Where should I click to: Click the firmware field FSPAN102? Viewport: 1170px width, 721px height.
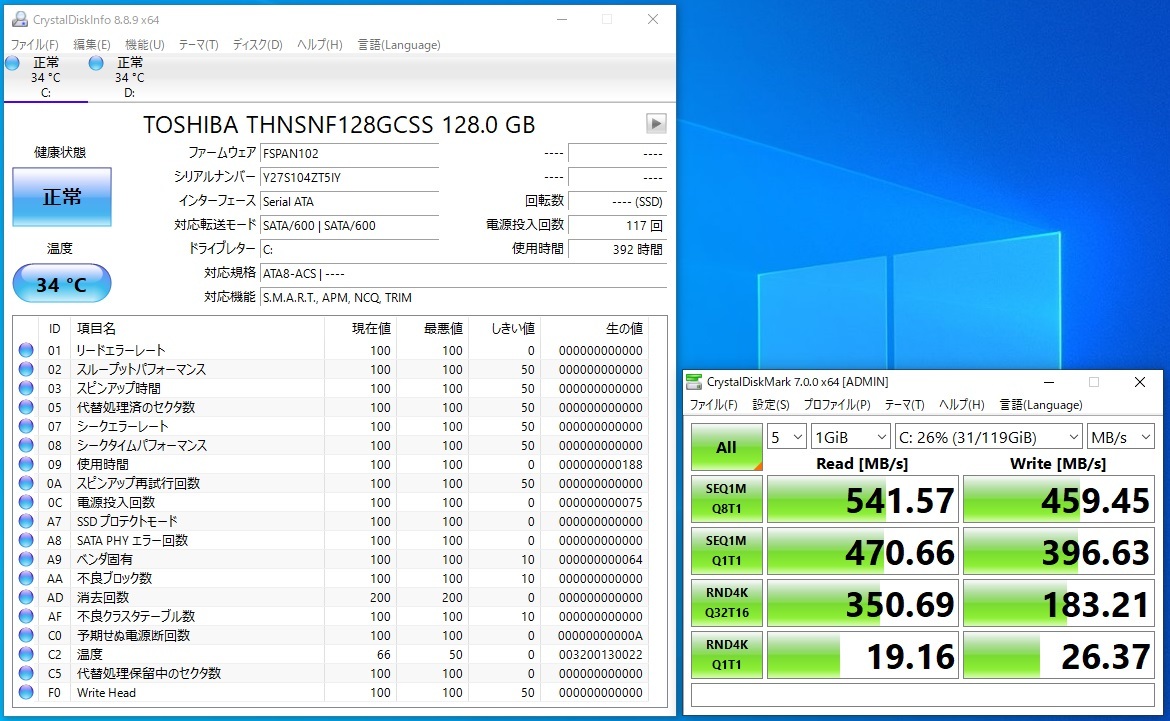pyautogui.click(x=349, y=154)
